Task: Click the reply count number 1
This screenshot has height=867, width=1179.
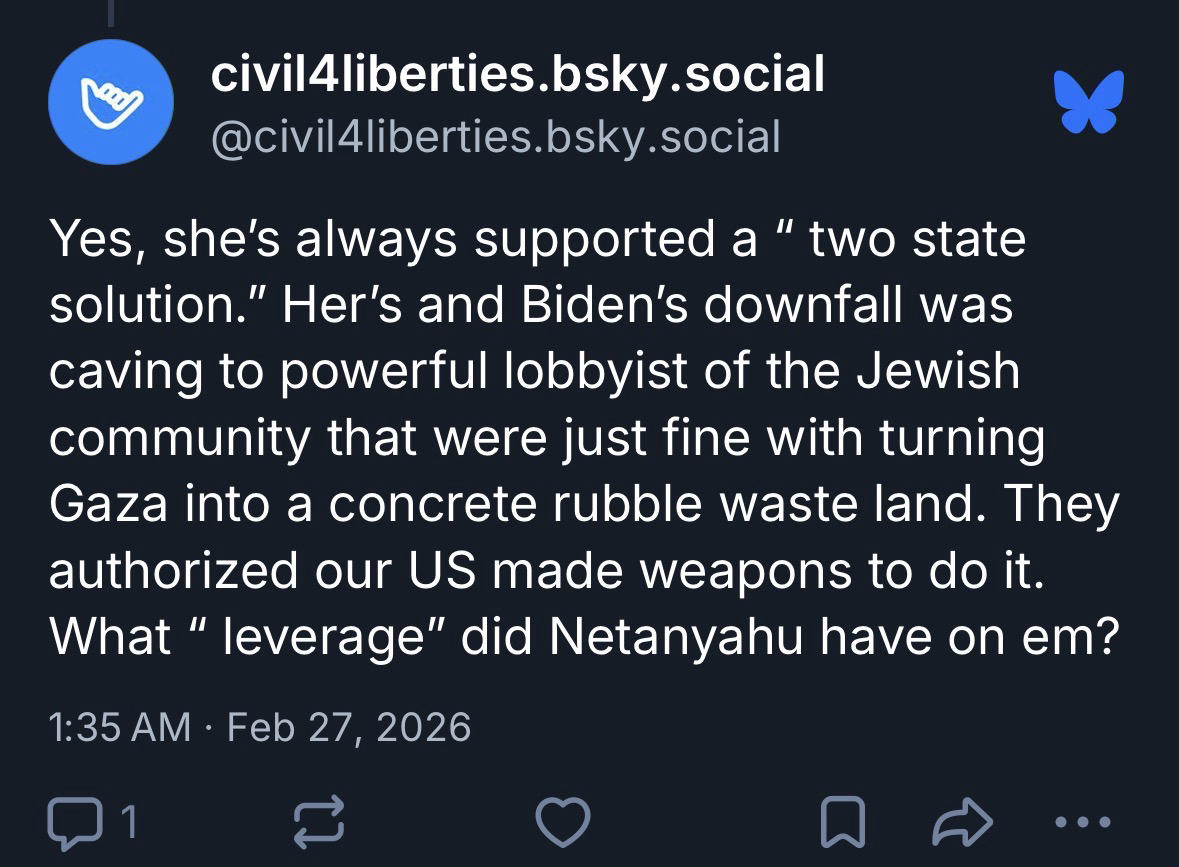Action: (x=127, y=822)
